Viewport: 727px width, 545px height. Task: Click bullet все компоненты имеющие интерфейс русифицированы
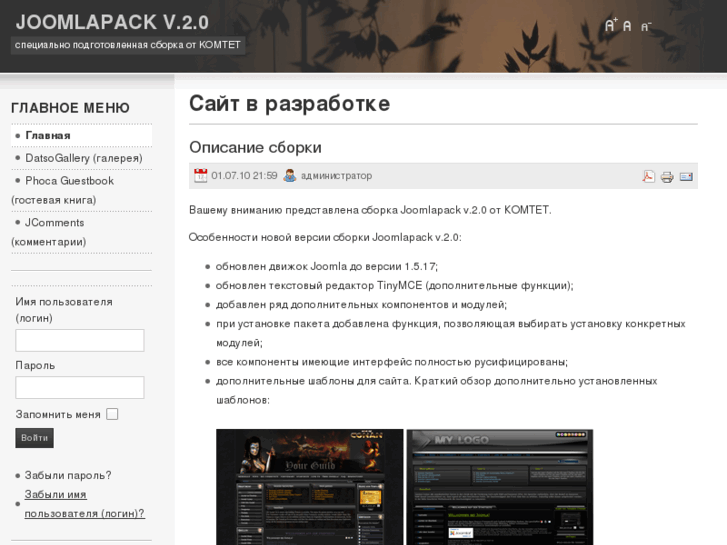392,362
